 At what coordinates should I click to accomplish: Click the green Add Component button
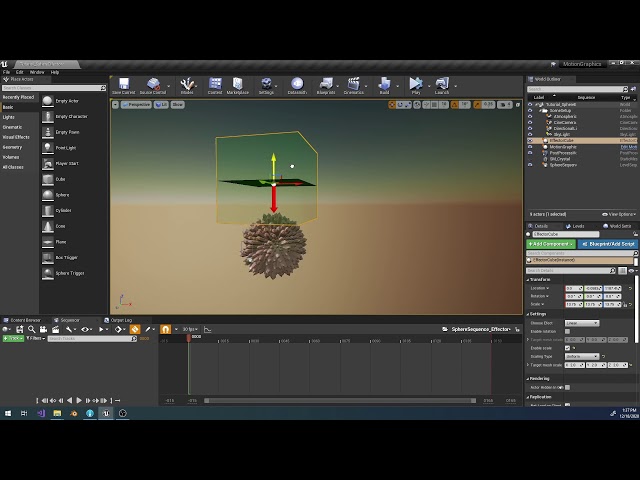(551, 244)
